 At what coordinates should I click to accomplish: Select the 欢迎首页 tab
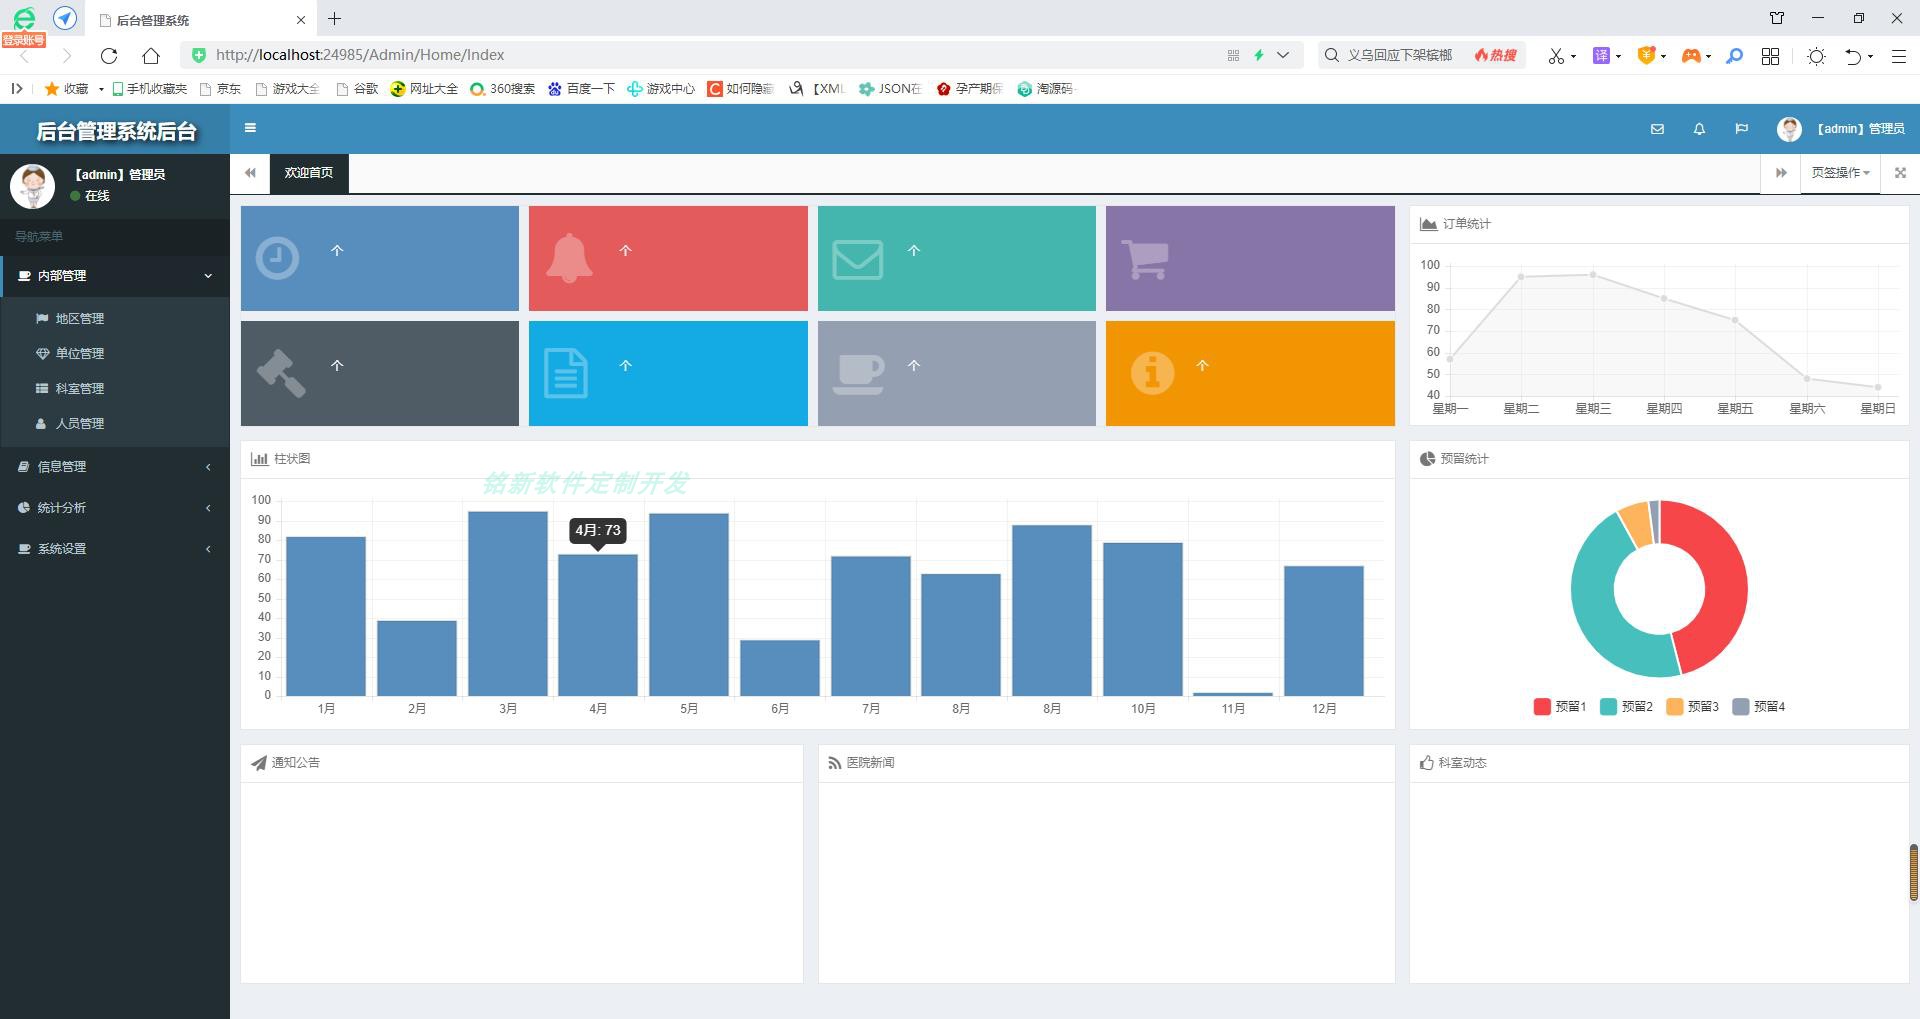click(308, 173)
